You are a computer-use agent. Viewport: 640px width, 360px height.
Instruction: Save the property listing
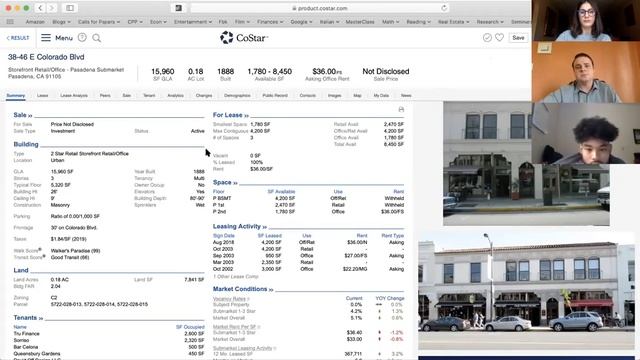pos(518,38)
